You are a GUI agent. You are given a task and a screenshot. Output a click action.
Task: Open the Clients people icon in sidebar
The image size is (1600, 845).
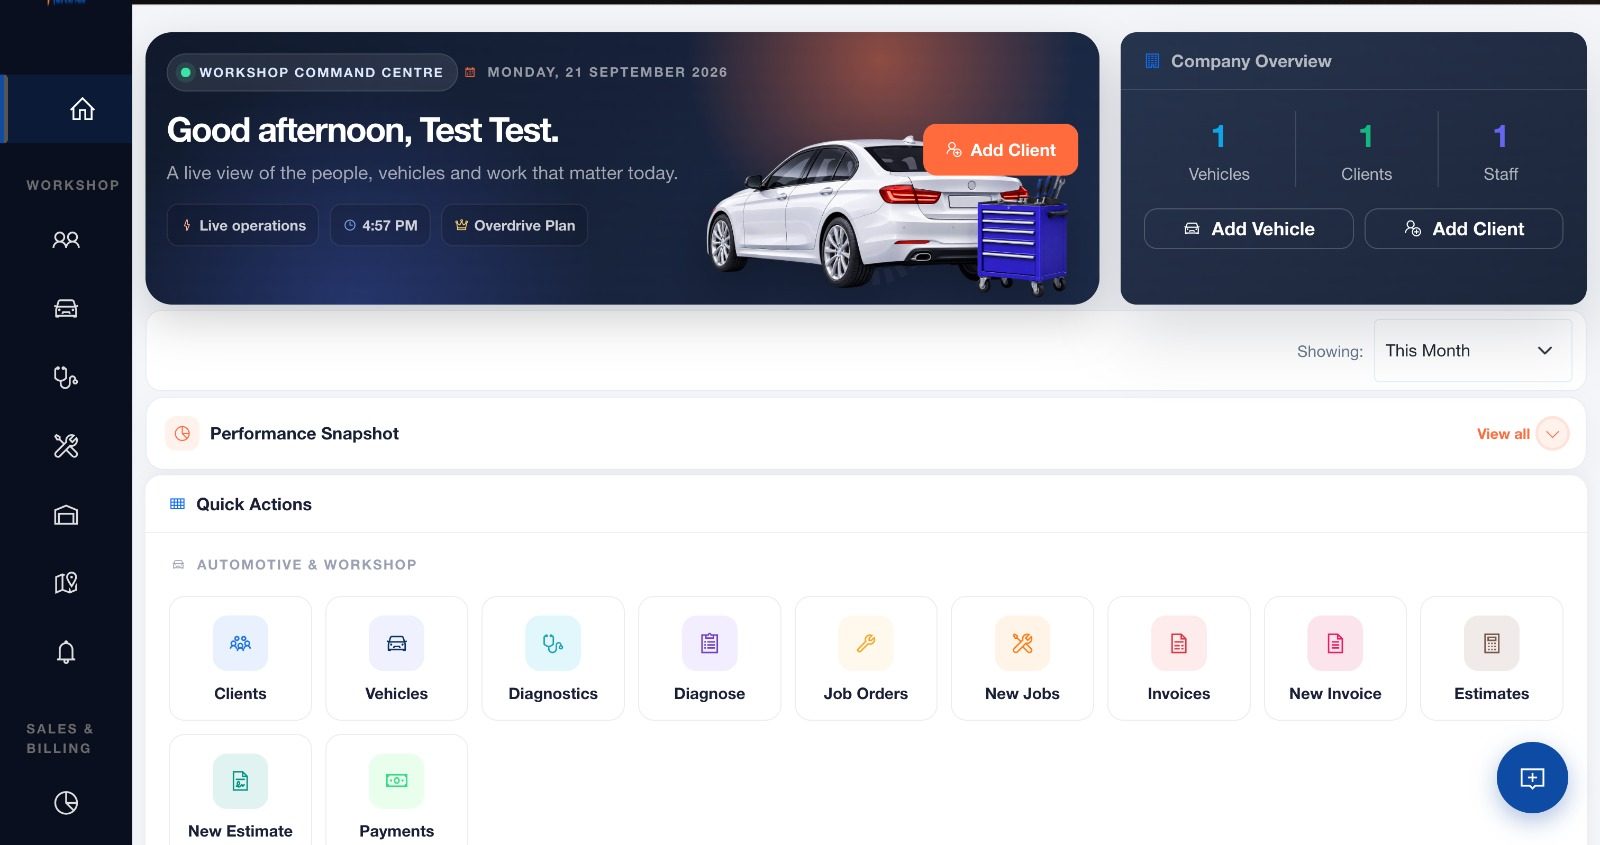66,240
